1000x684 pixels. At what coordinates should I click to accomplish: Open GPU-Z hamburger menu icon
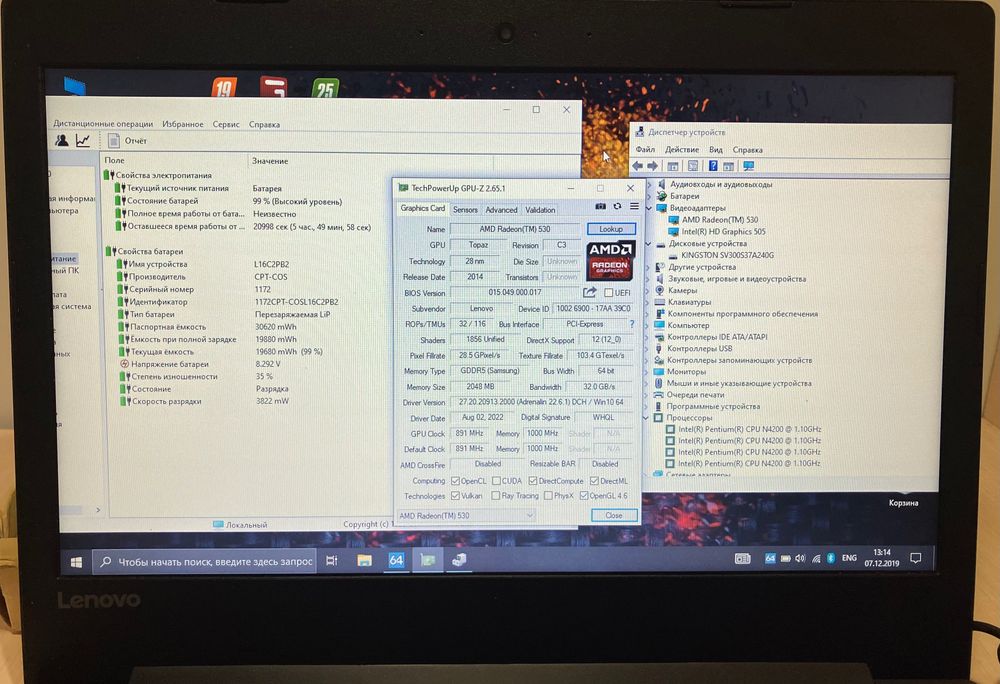click(x=634, y=207)
